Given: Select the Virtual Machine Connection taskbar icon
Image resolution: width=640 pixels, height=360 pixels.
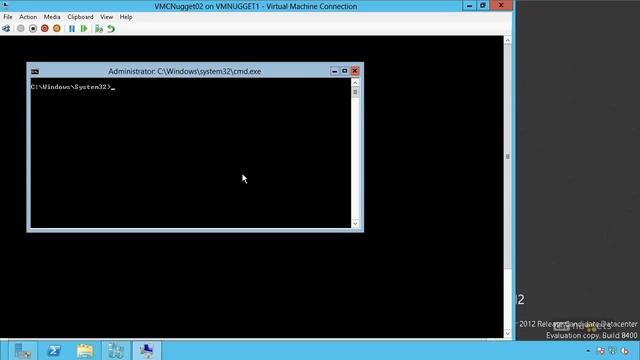Looking at the screenshot, I should [147, 351].
